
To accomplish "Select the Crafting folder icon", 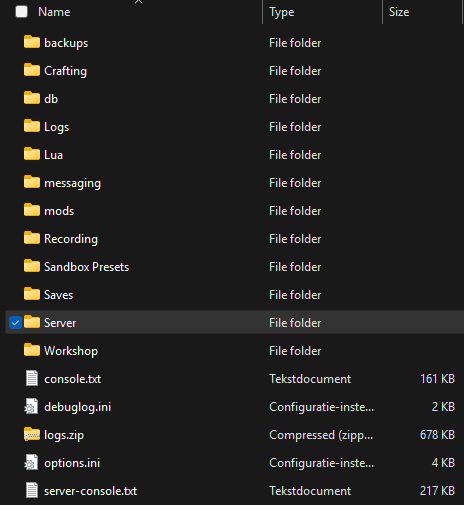I will [32, 70].
